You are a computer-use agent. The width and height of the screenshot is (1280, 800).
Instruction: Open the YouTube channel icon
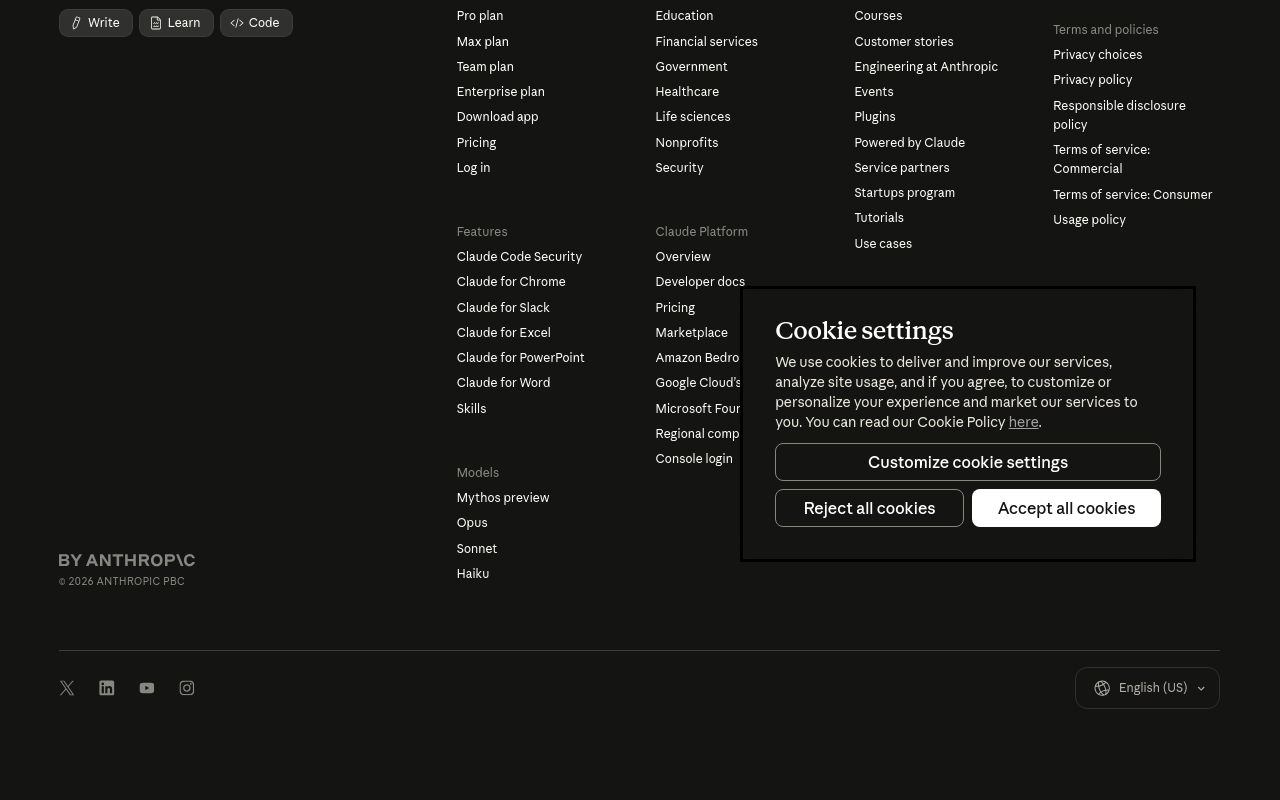[147, 688]
